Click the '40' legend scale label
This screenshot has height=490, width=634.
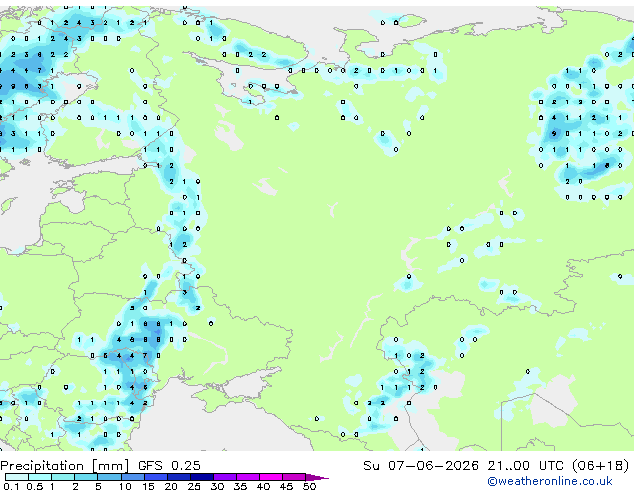(263, 486)
